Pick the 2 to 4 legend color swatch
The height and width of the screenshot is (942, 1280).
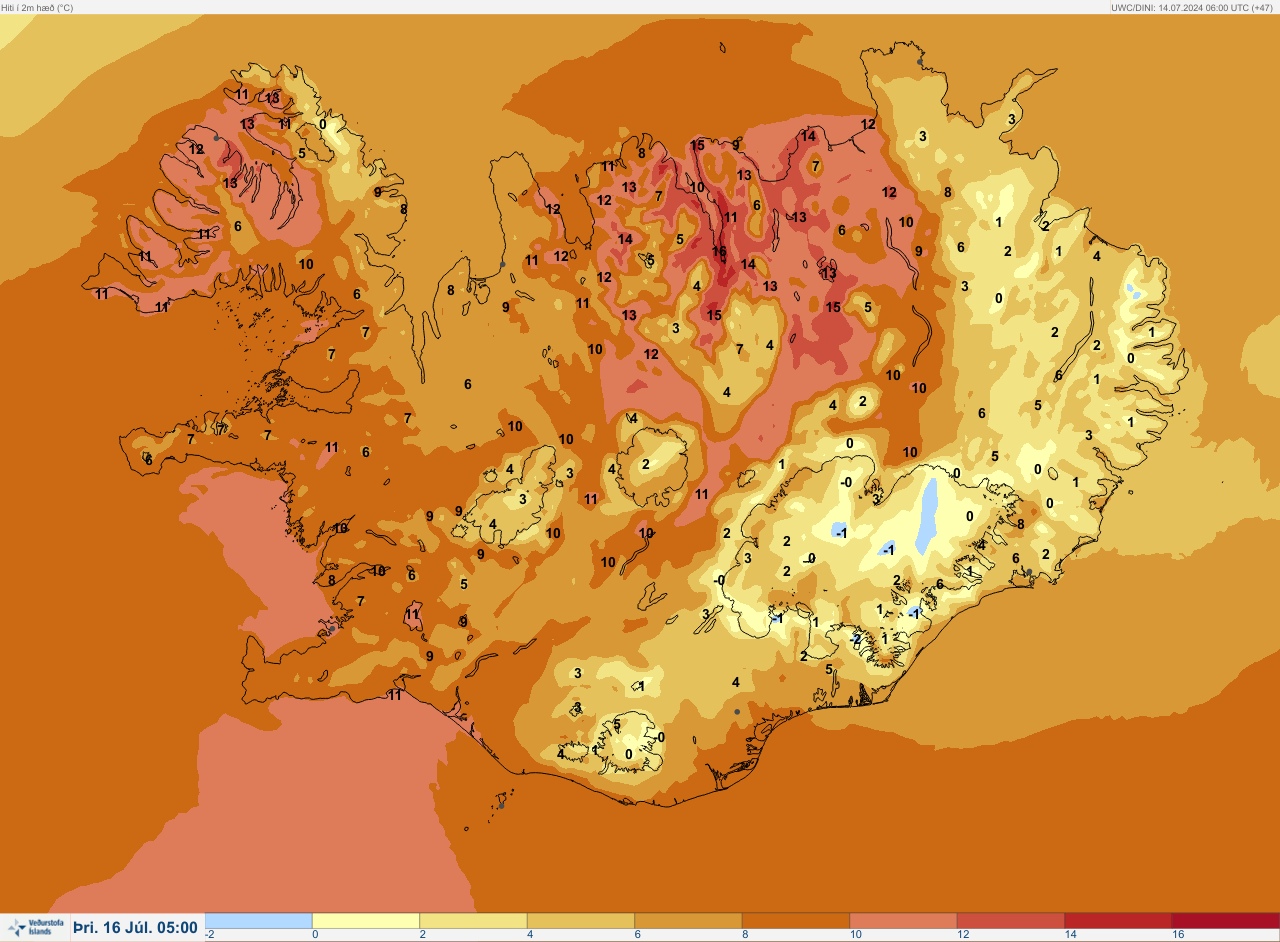[x=473, y=920]
